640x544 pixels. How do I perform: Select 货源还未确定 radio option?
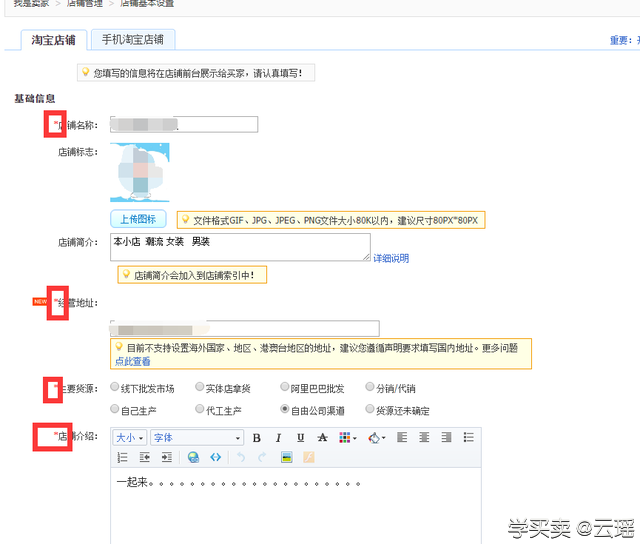pyautogui.click(x=369, y=409)
